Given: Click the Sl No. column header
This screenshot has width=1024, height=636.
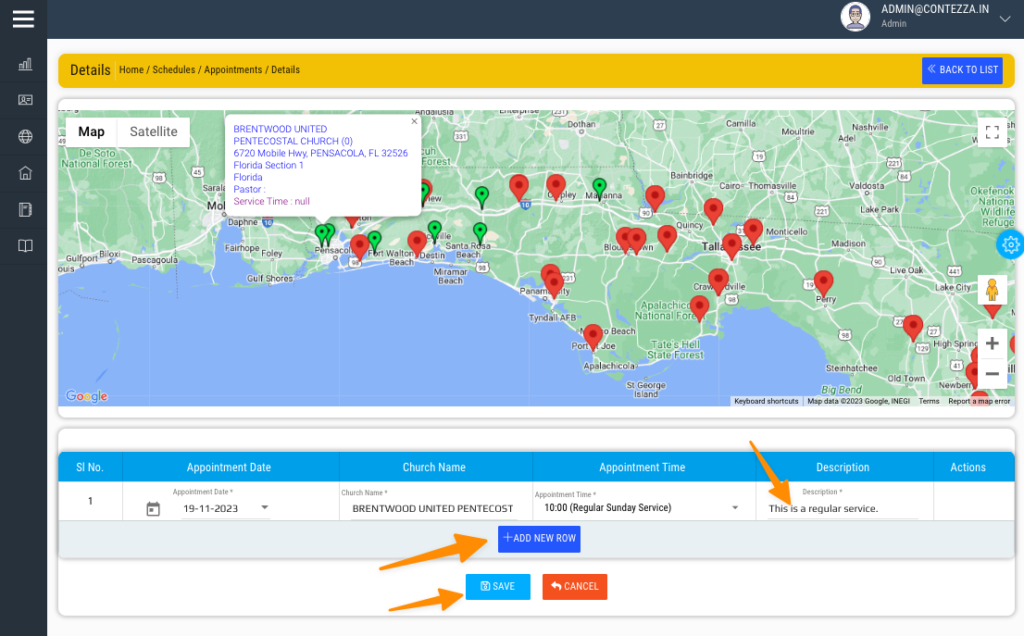Looking at the screenshot, I should click(89, 468).
